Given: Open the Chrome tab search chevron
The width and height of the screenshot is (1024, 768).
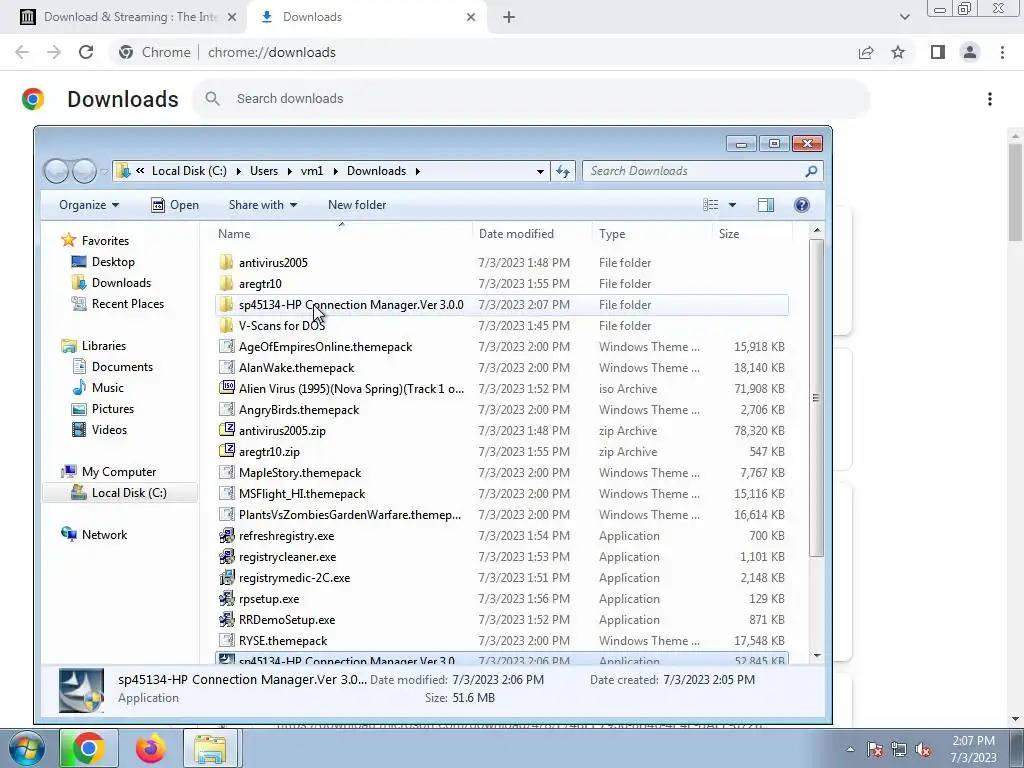Looking at the screenshot, I should pyautogui.click(x=904, y=17).
